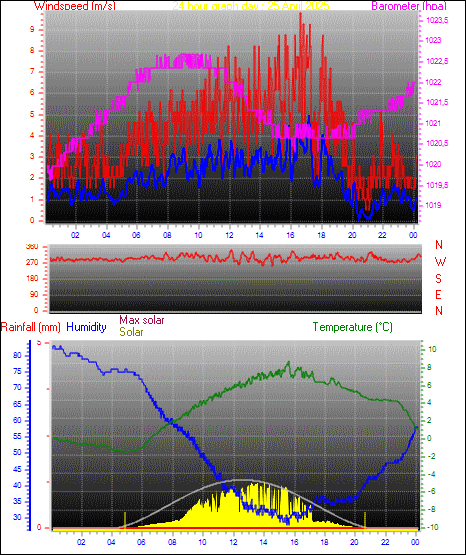
Task: Click hour label 00 under the humidity chart
Action: point(415,542)
